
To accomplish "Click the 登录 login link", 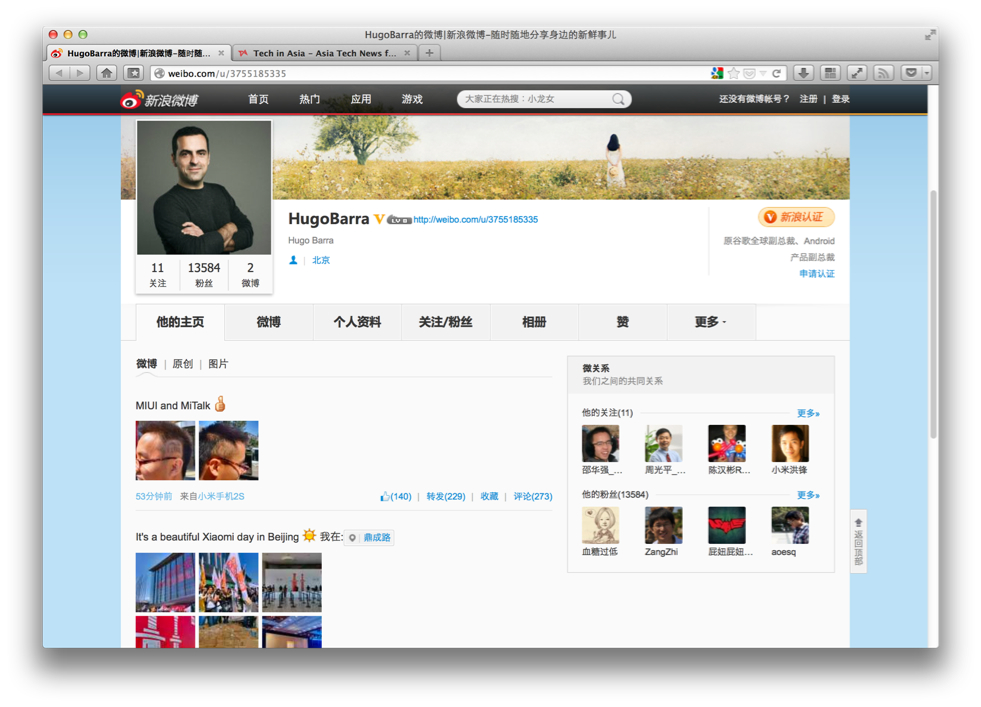I will (x=840, y=99).
